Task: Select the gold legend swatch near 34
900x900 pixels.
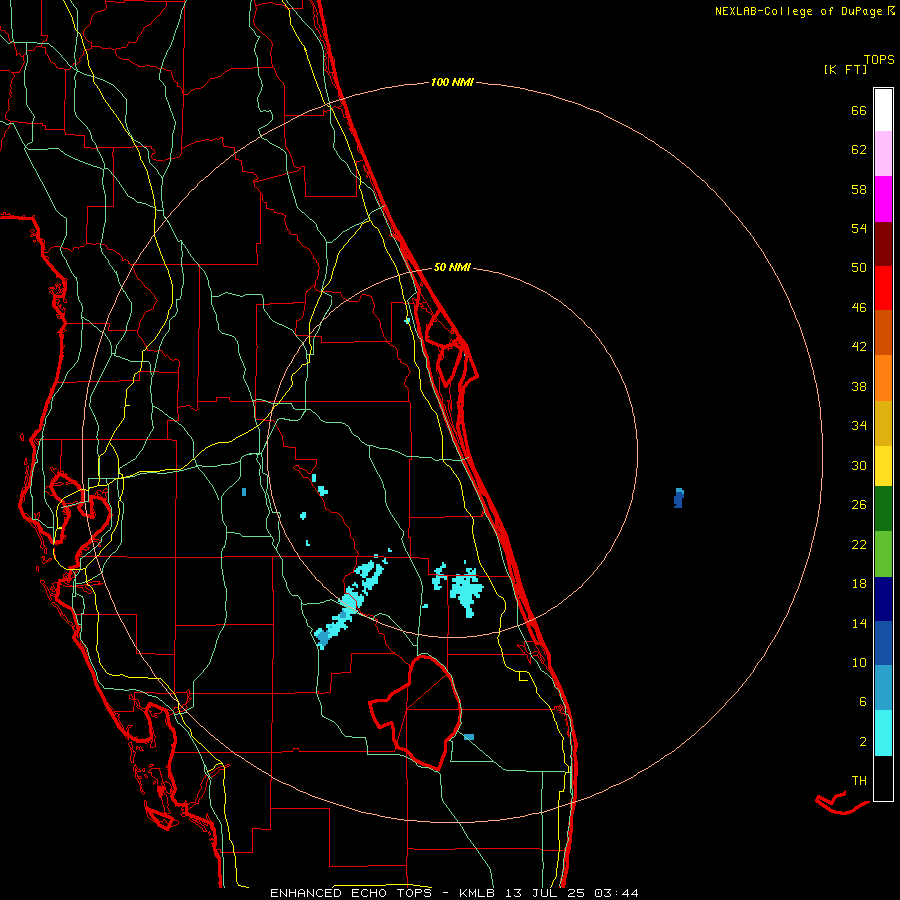Action: point(883,423)
